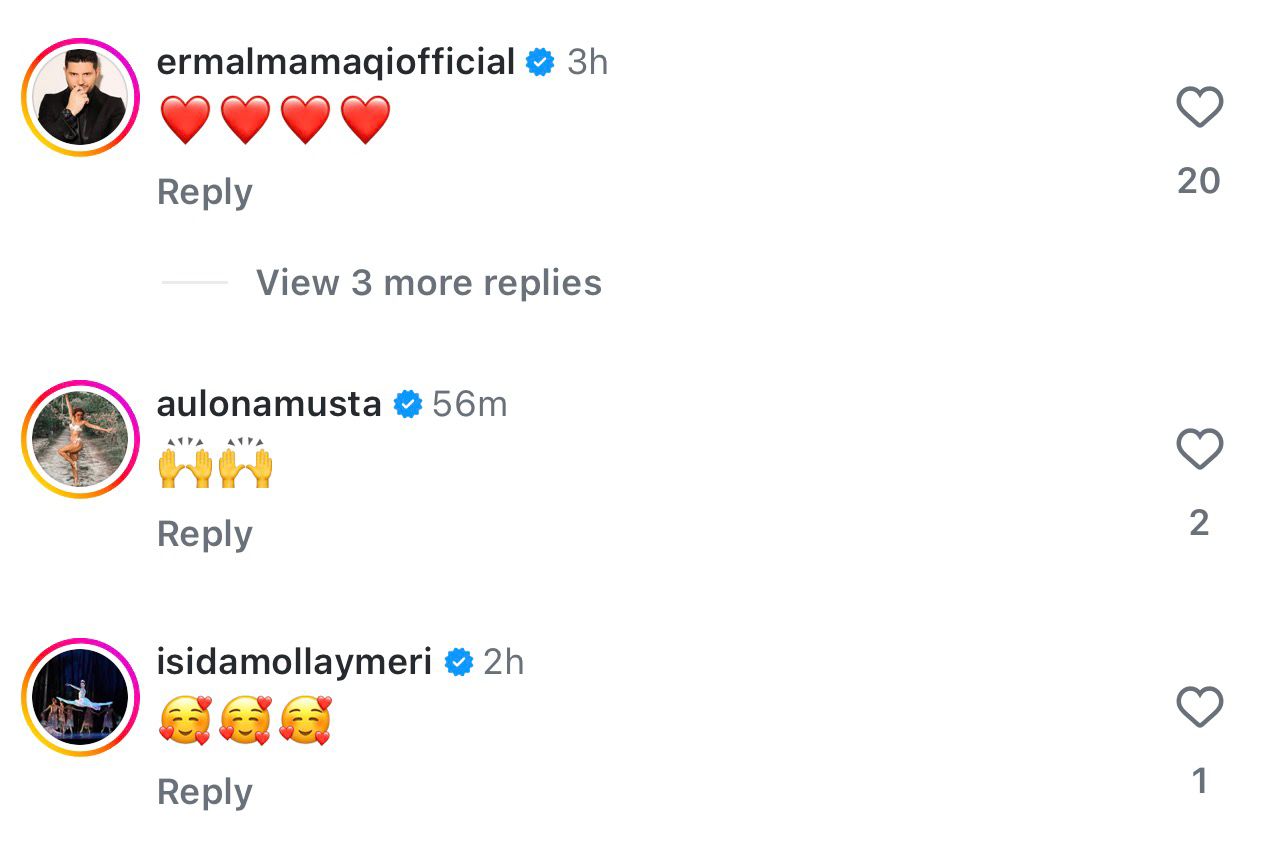The width and height of the screenshot is (1284, 856).
Task: Click the 2h timestamp
Action: (503, 663)
